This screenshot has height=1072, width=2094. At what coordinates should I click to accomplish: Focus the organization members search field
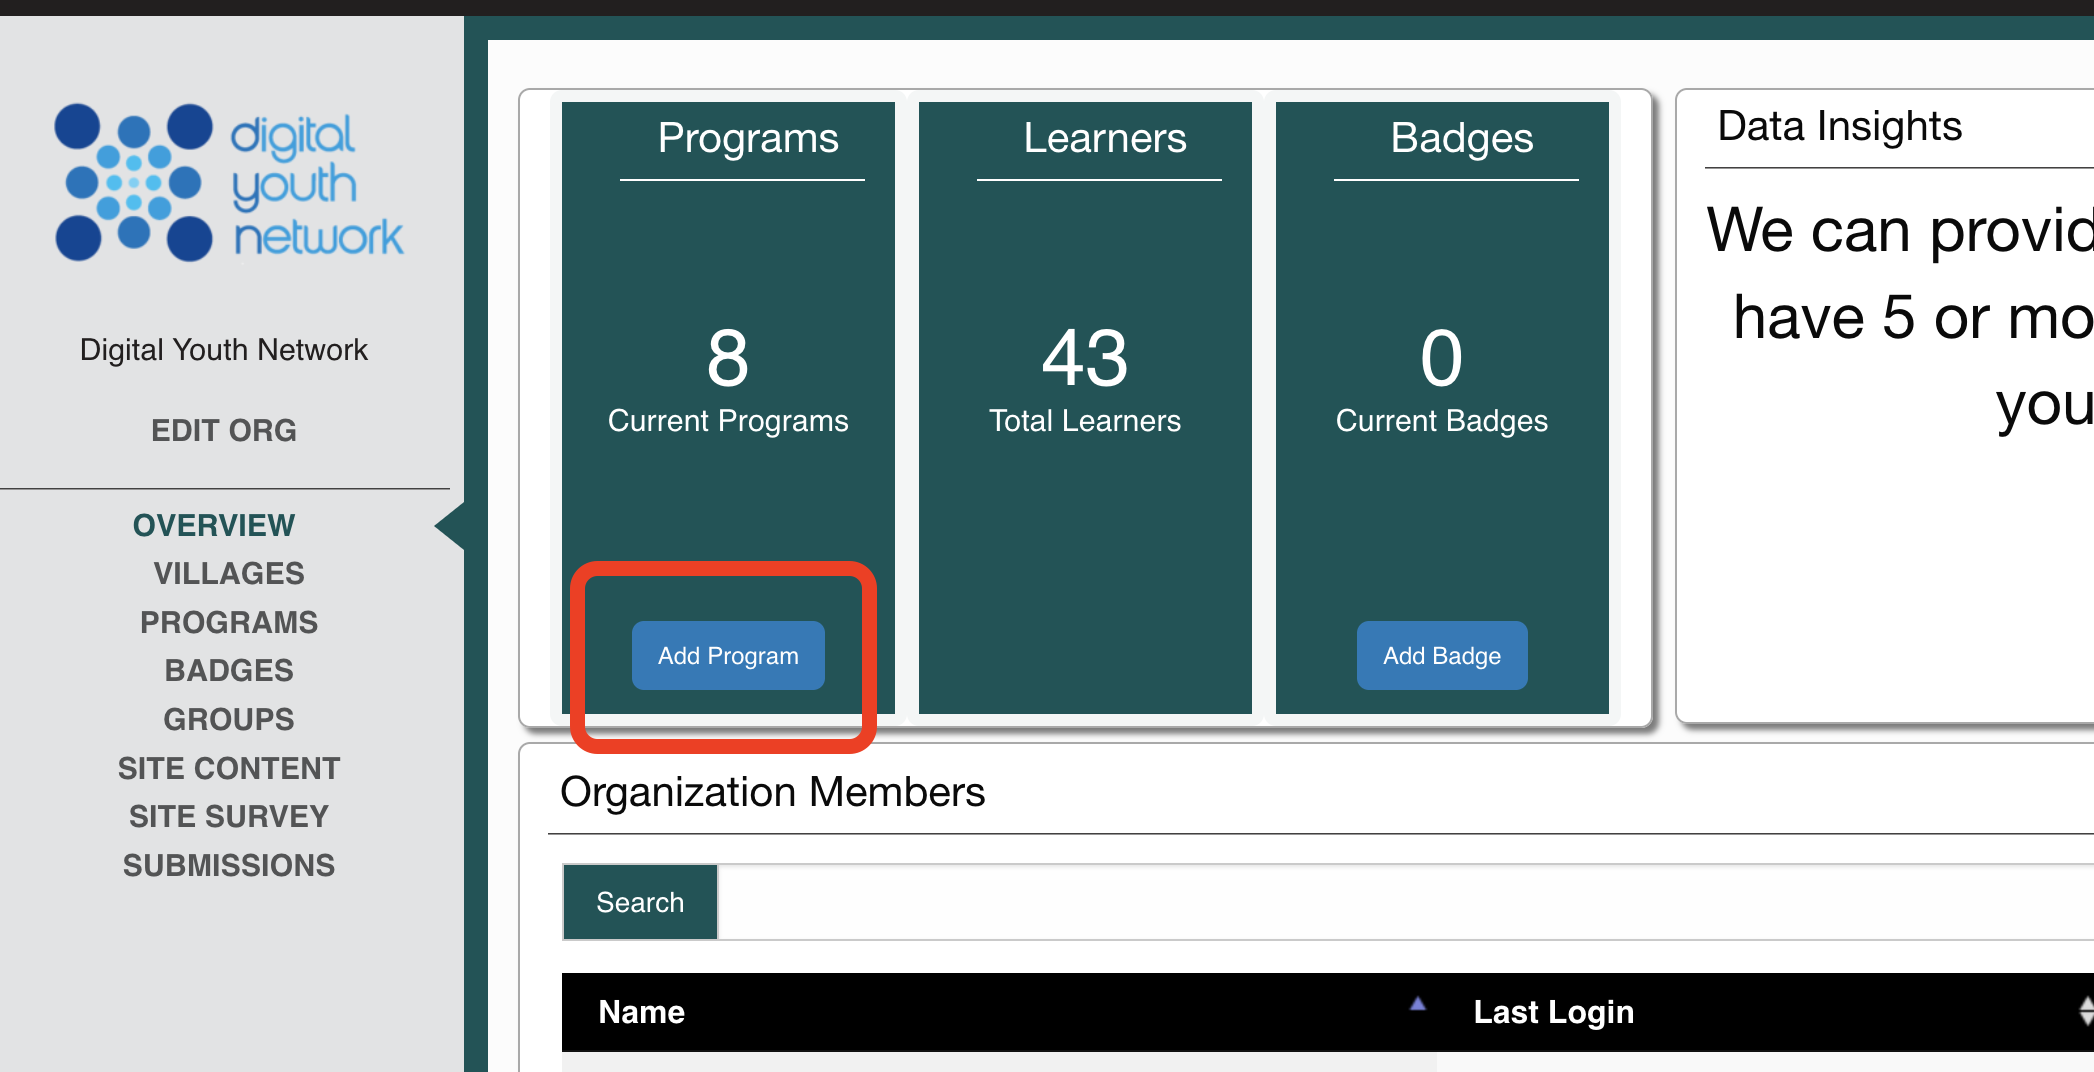[x=1406, y=902]
